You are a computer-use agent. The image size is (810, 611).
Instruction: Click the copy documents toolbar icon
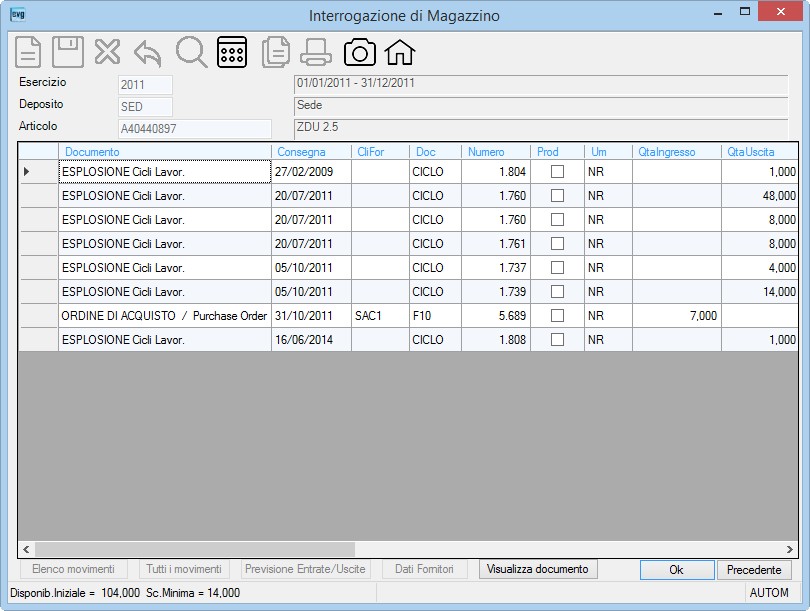(x=275, y=52)
